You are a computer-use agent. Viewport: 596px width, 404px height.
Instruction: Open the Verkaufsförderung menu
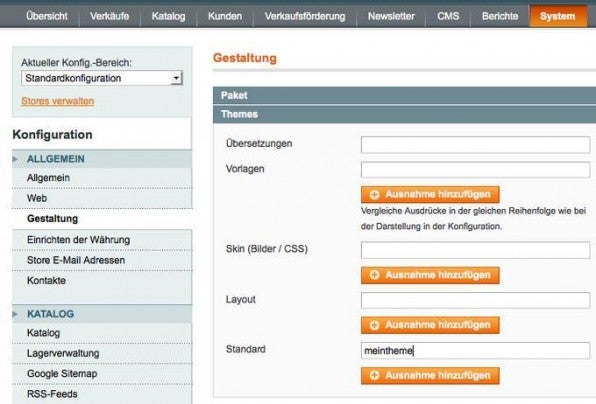(x=305, y=16)
